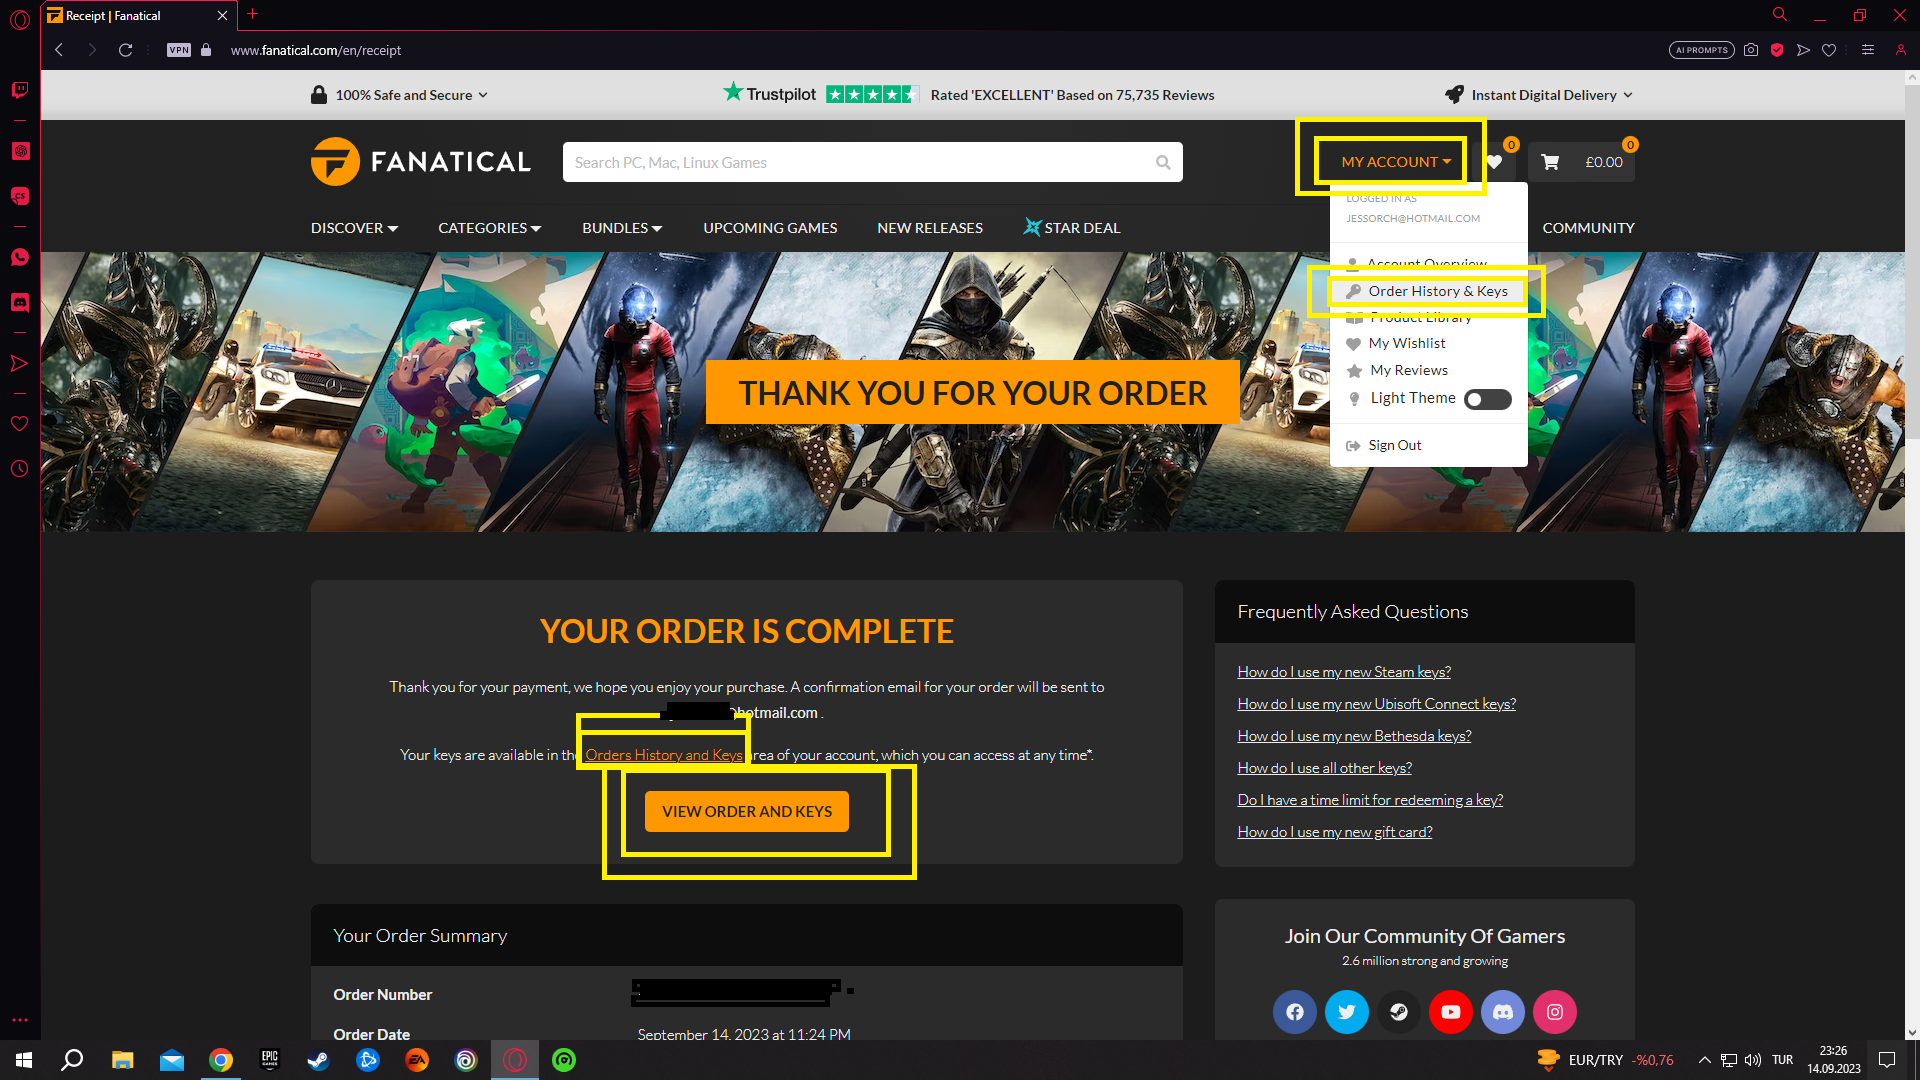Image resolution: width=1920 pixels, height=1080 pixels.
Task: Click the search magnifier icon
Action: (1163, 162)
